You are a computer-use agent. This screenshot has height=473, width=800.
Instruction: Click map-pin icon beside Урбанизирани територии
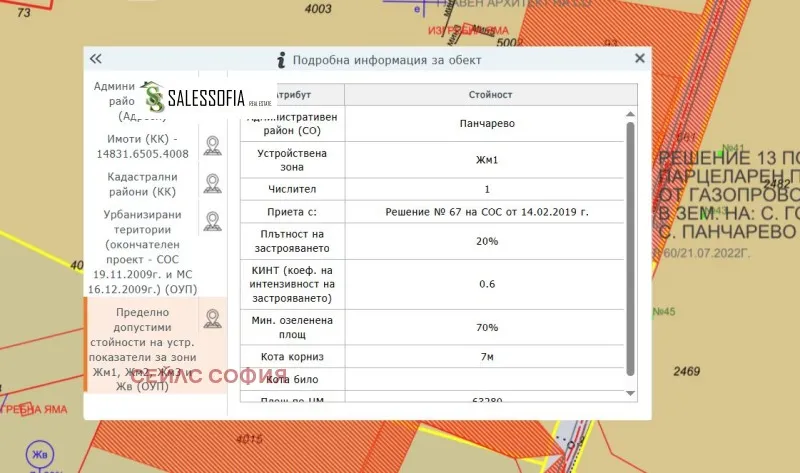coord(212,221)
